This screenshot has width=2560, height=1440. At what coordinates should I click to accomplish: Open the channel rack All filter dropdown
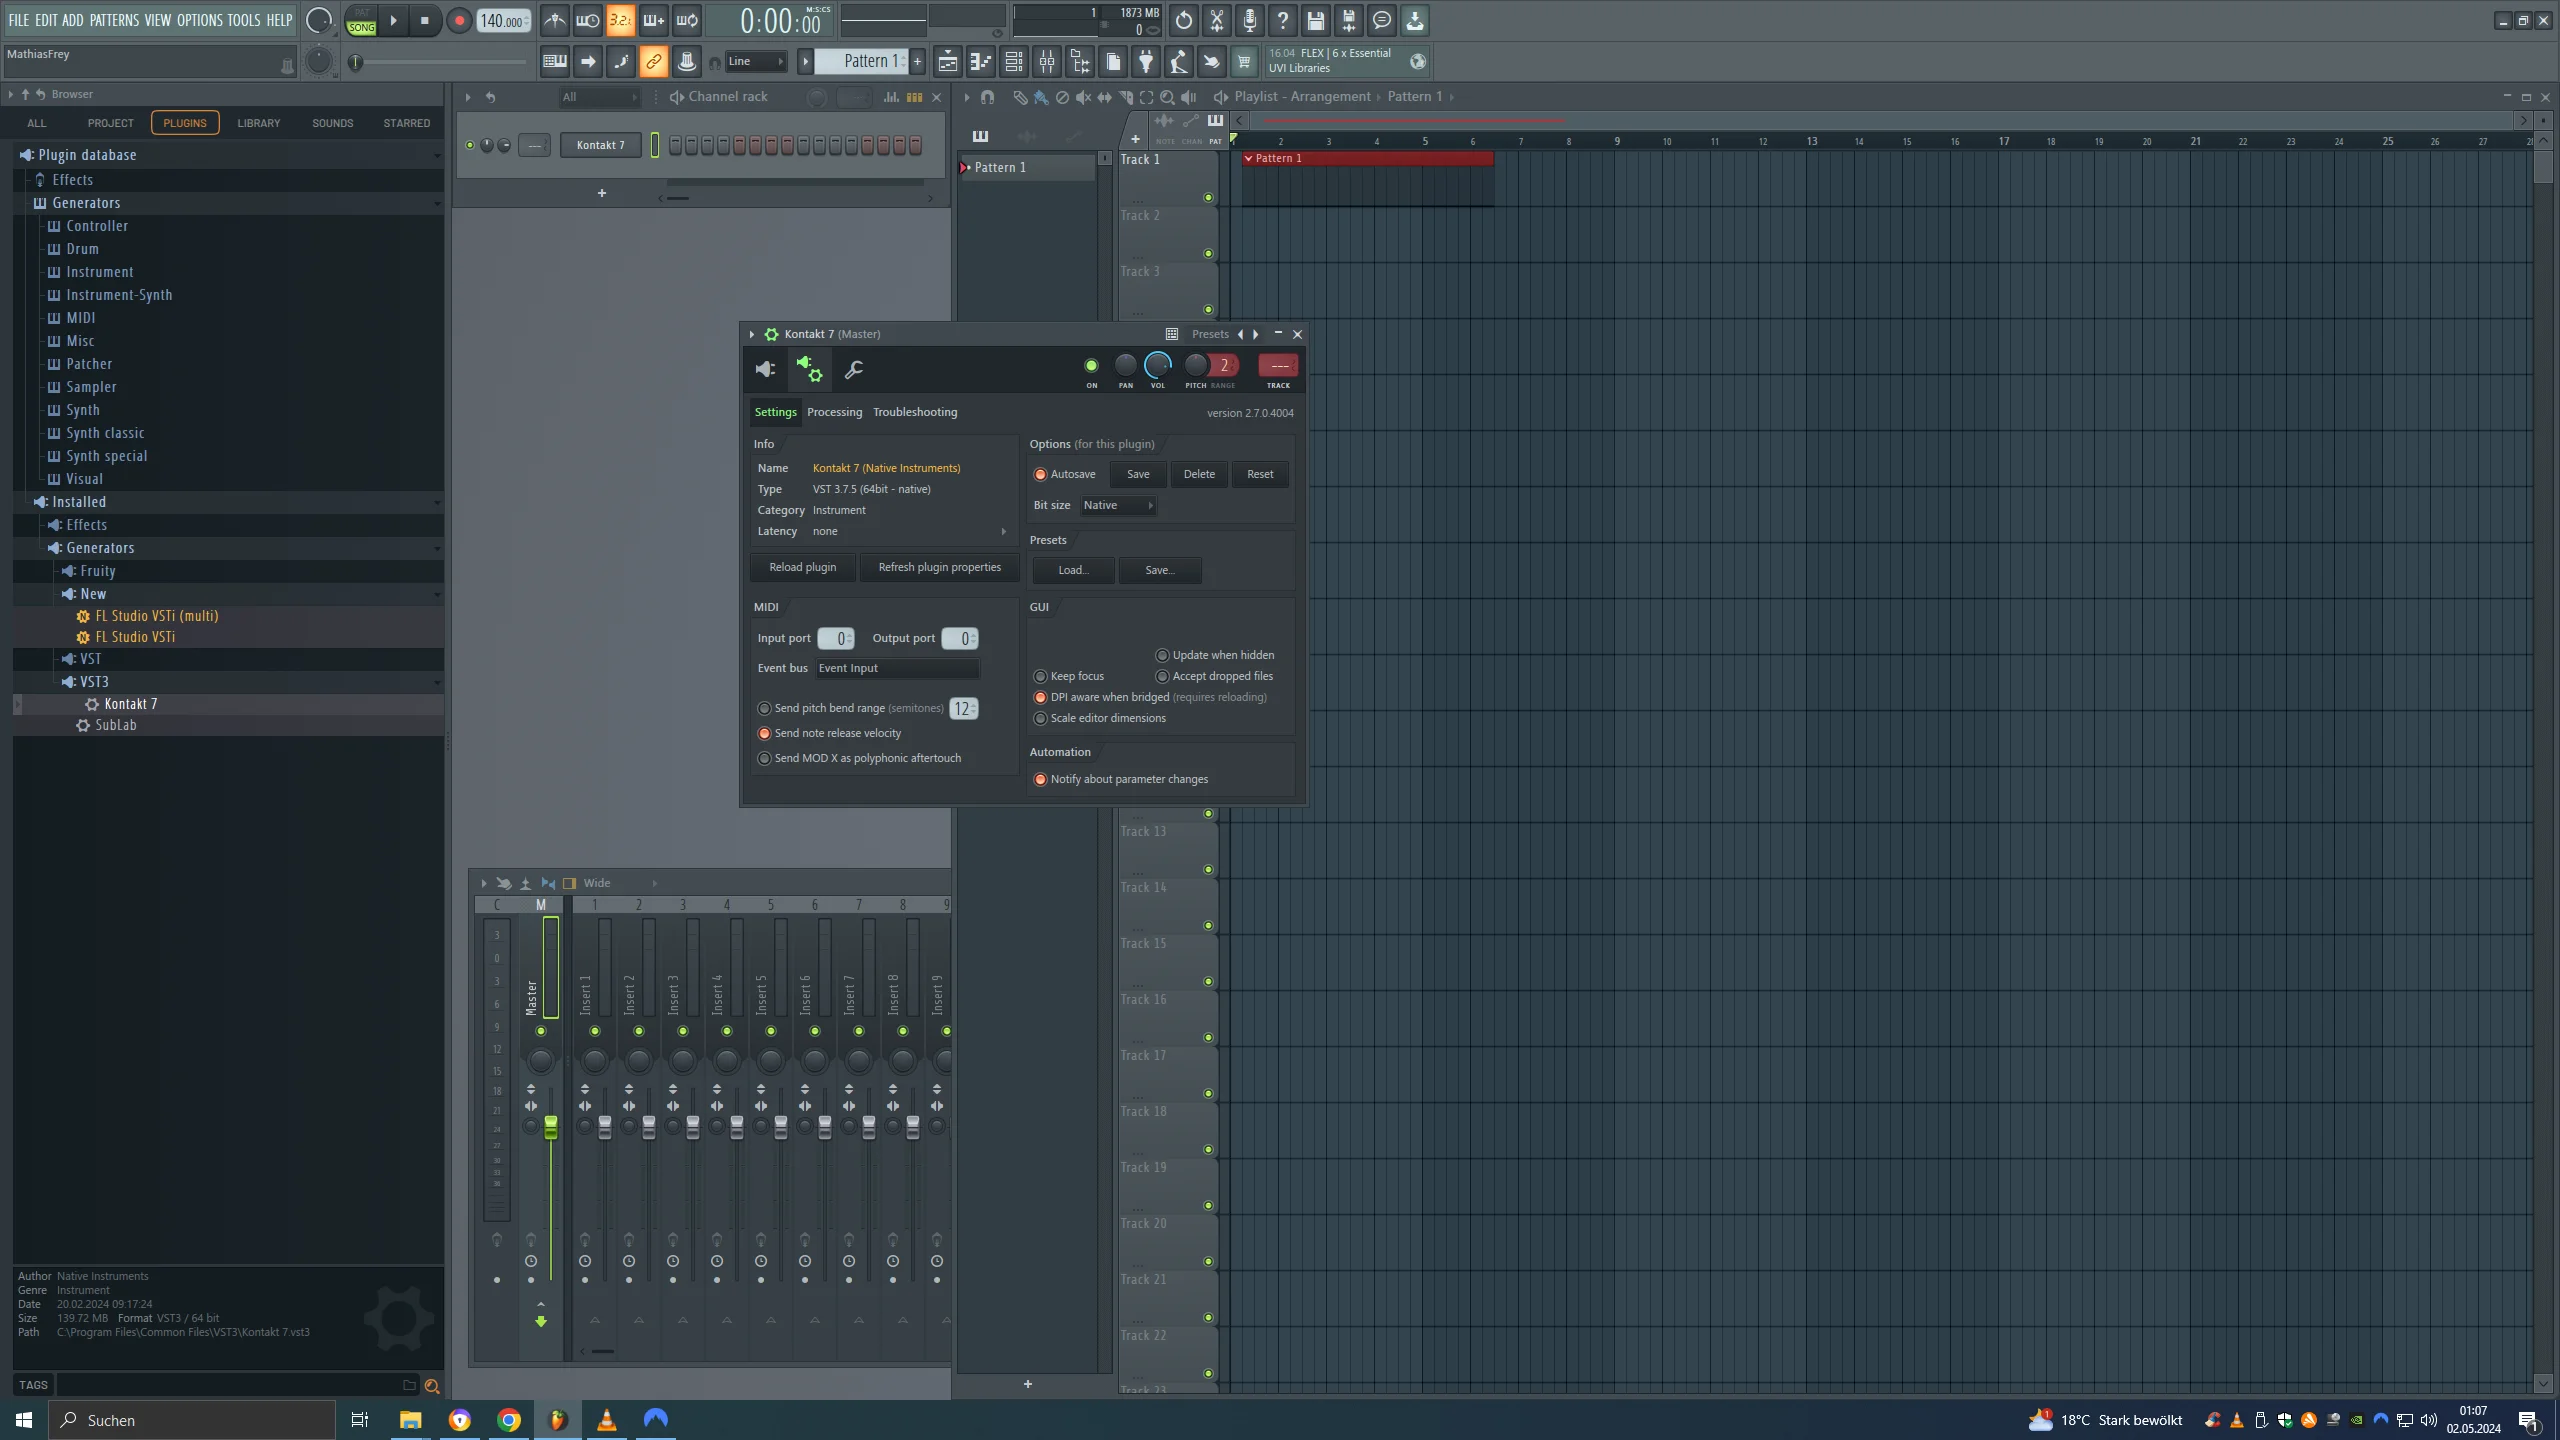(599, 97)
